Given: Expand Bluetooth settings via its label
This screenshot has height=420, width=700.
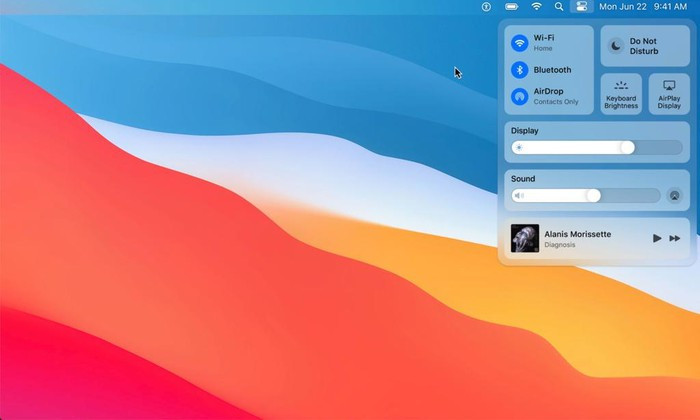Looking at the screenshot, I should pyautogui.click(x=552, y=70).
